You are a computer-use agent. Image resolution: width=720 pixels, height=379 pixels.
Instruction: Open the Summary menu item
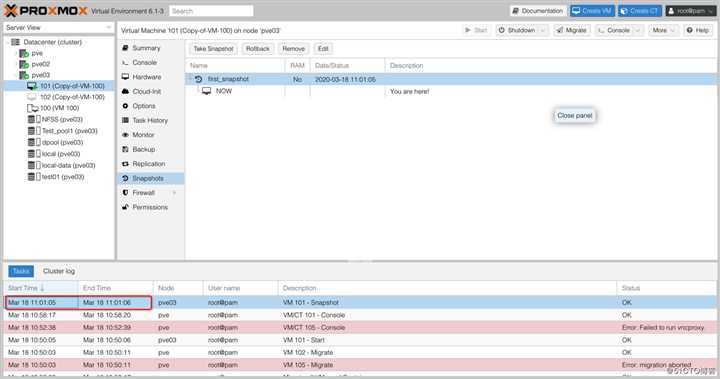tap(151, 48)
